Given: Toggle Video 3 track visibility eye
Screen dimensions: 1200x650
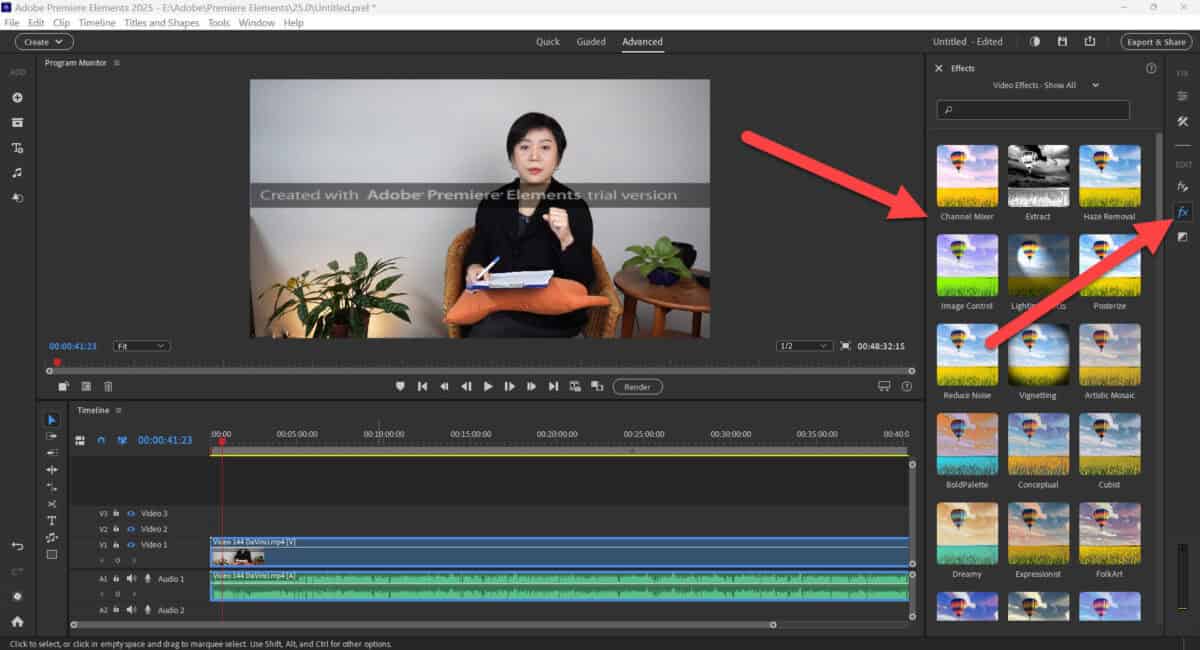Looking at the screenshot, I should 130,513.
